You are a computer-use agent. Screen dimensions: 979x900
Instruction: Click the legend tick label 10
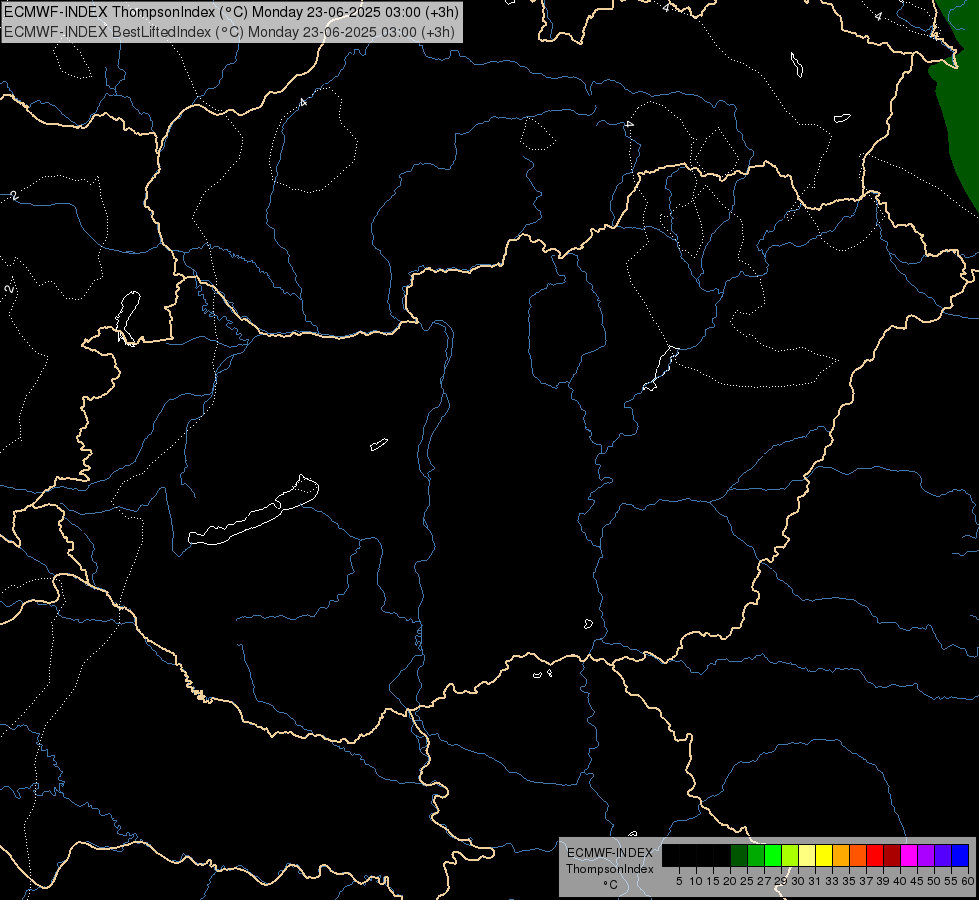pyautogui.click(x=696, y=881)
